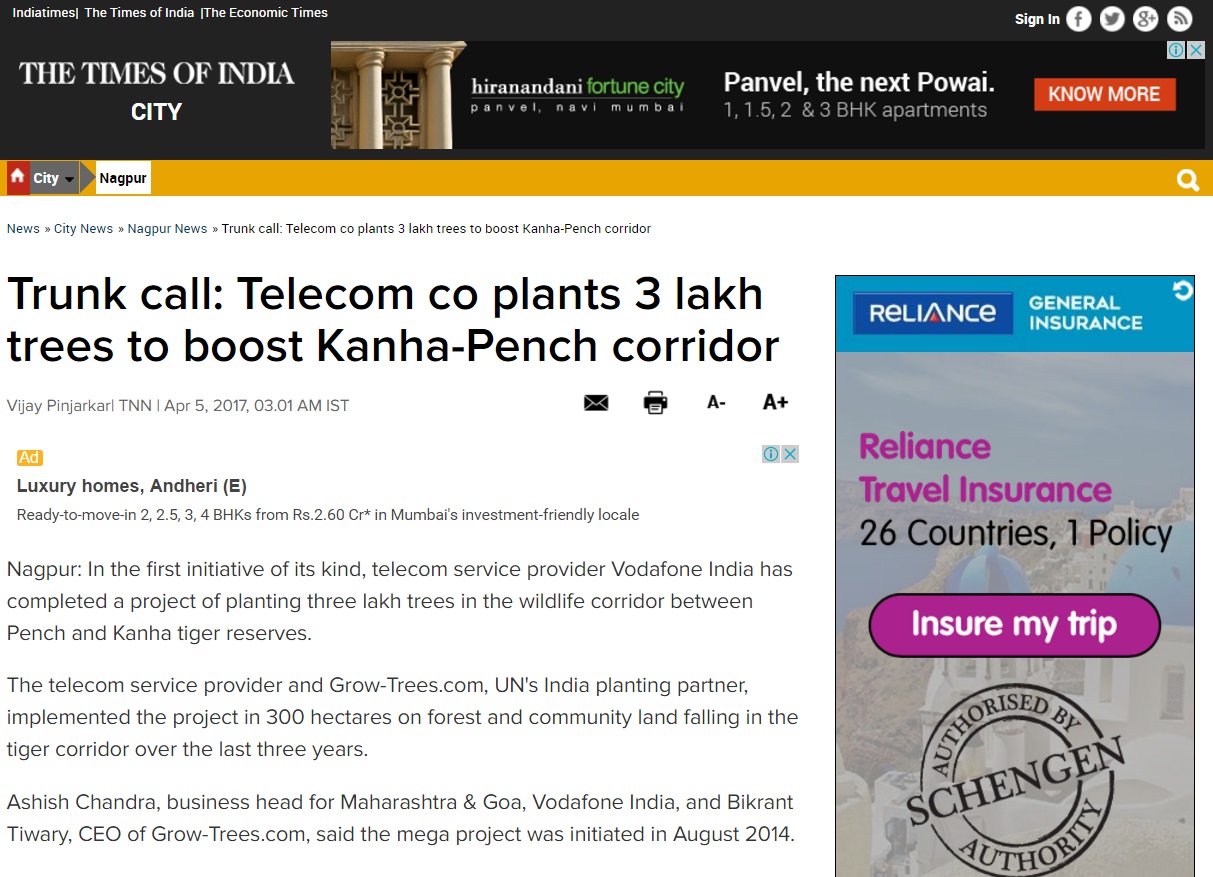The width and height of the screenshot is (1213, 877).
Task: Open the Sign In link
Action: click(1037, 19)
